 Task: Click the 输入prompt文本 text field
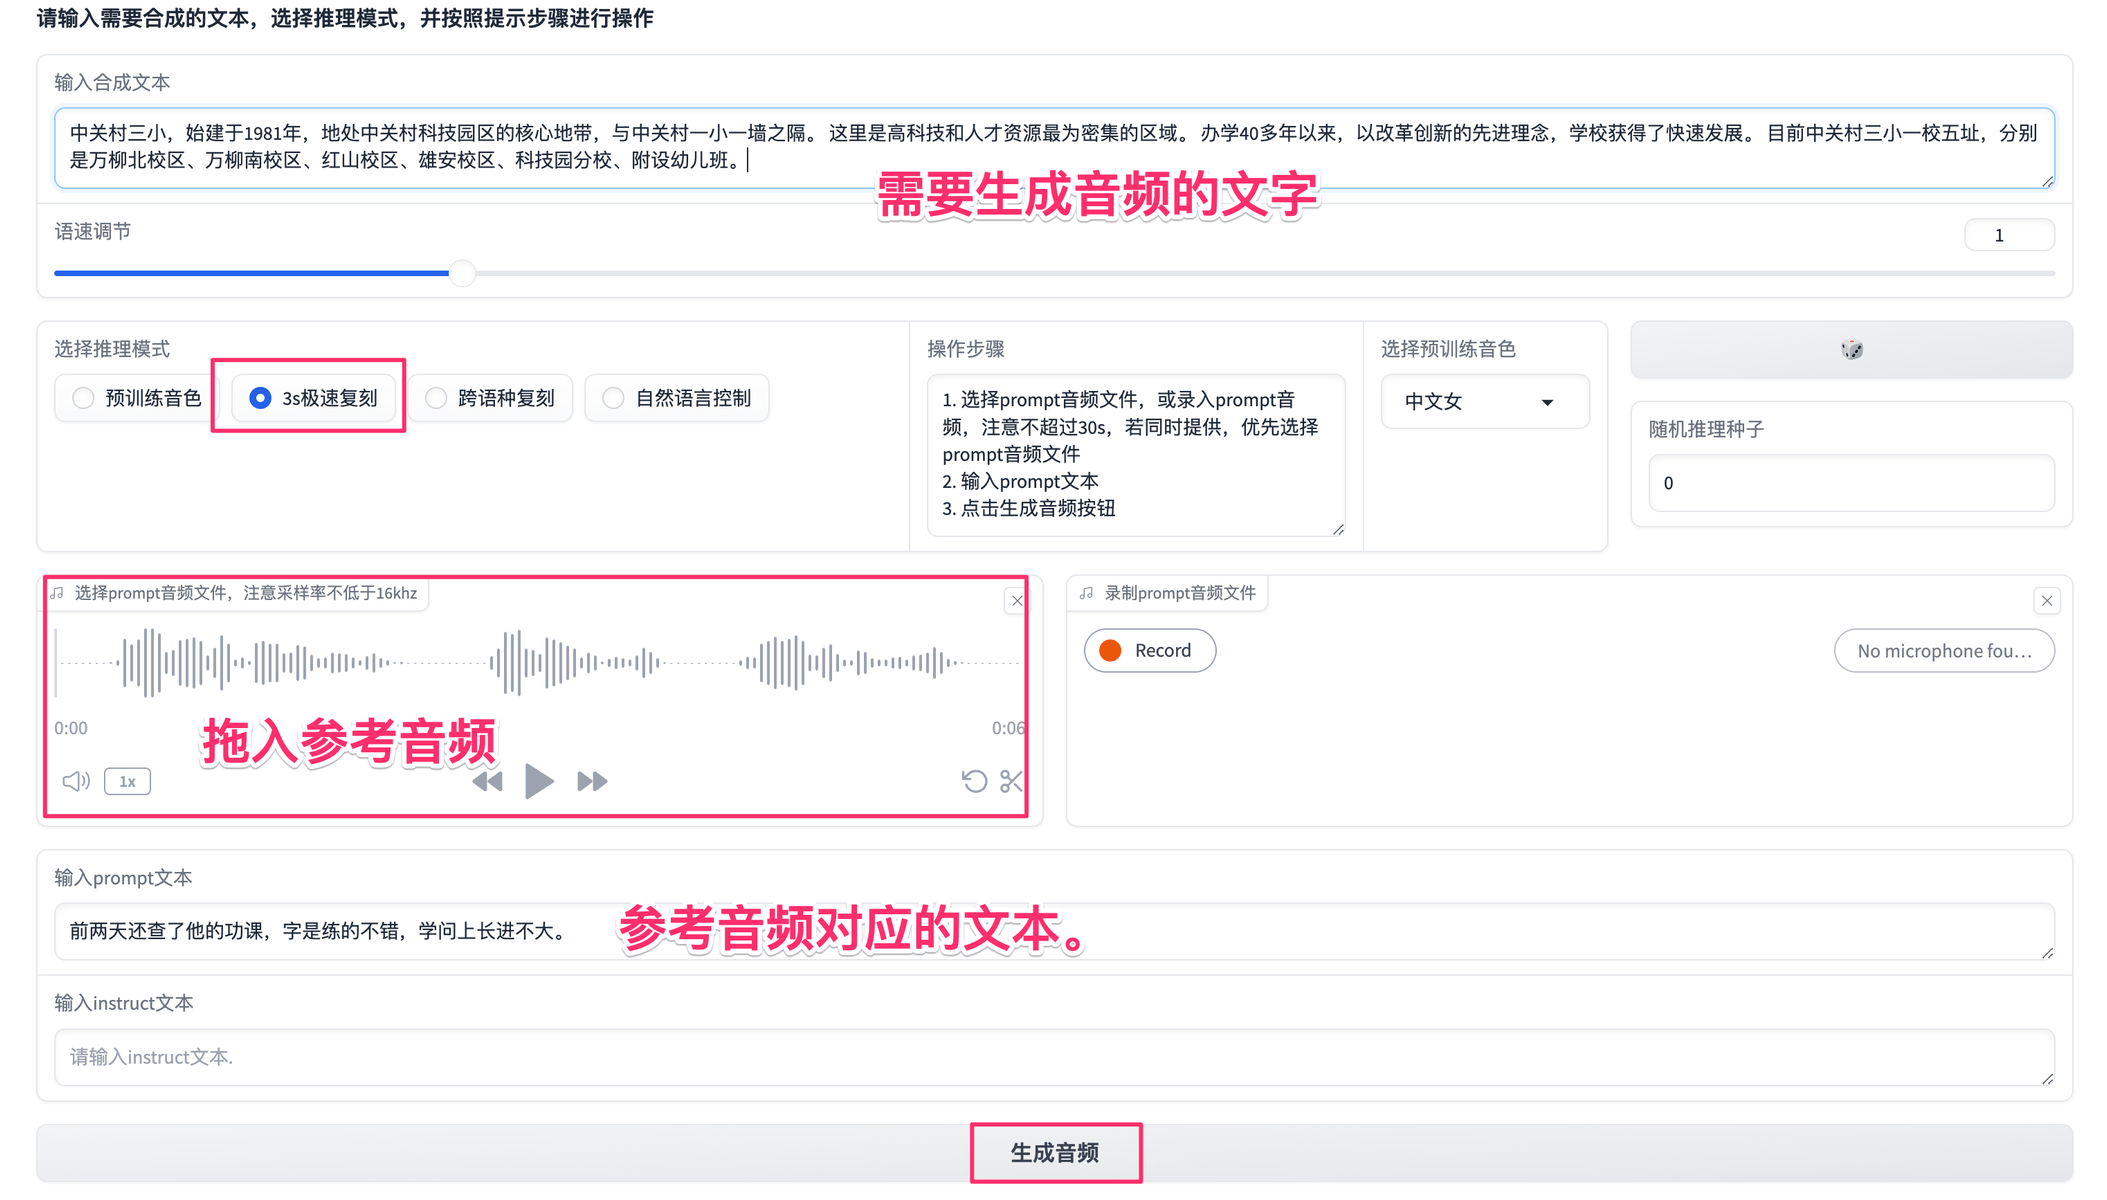1054,931
